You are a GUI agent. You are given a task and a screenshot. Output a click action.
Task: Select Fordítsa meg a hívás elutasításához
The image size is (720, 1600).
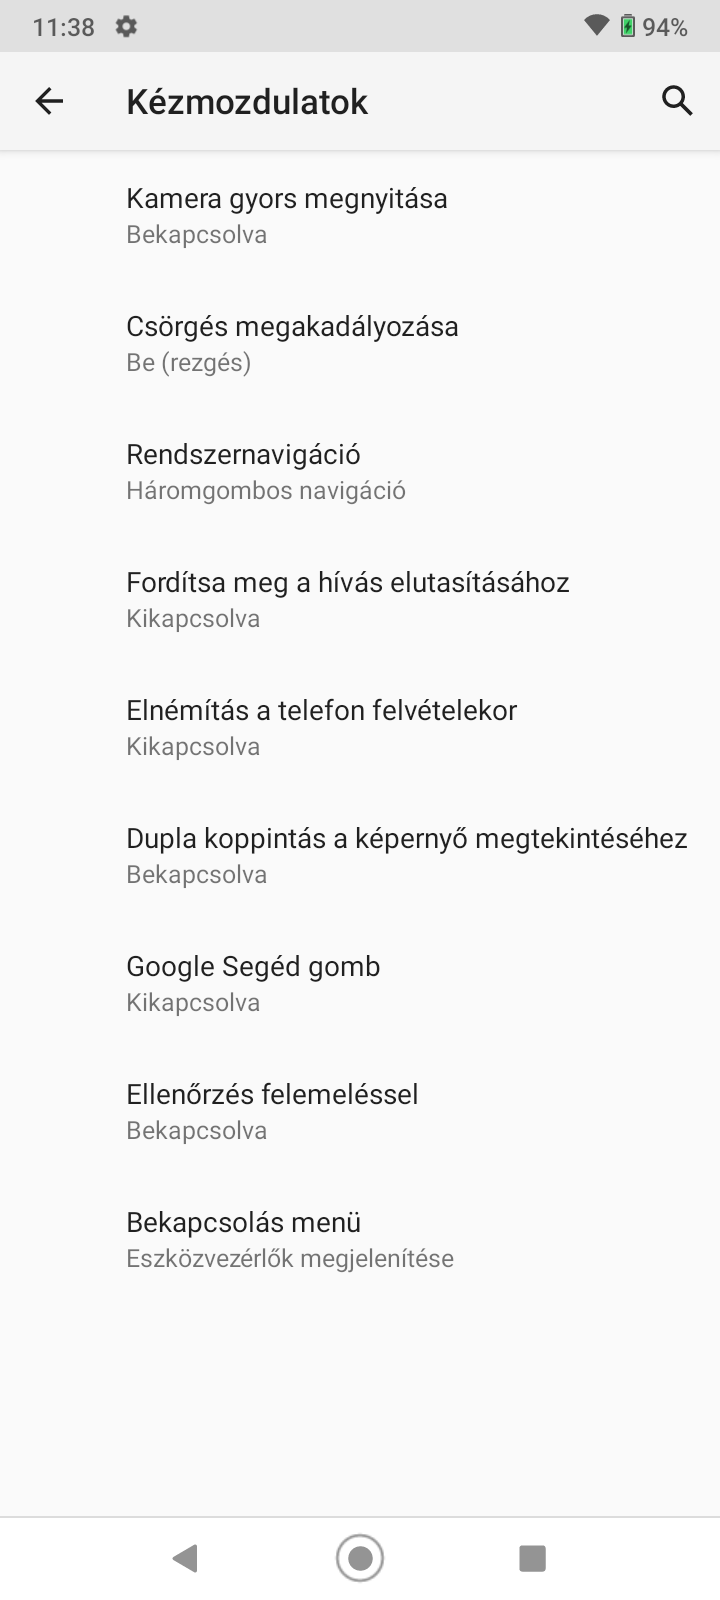(360, 599)
